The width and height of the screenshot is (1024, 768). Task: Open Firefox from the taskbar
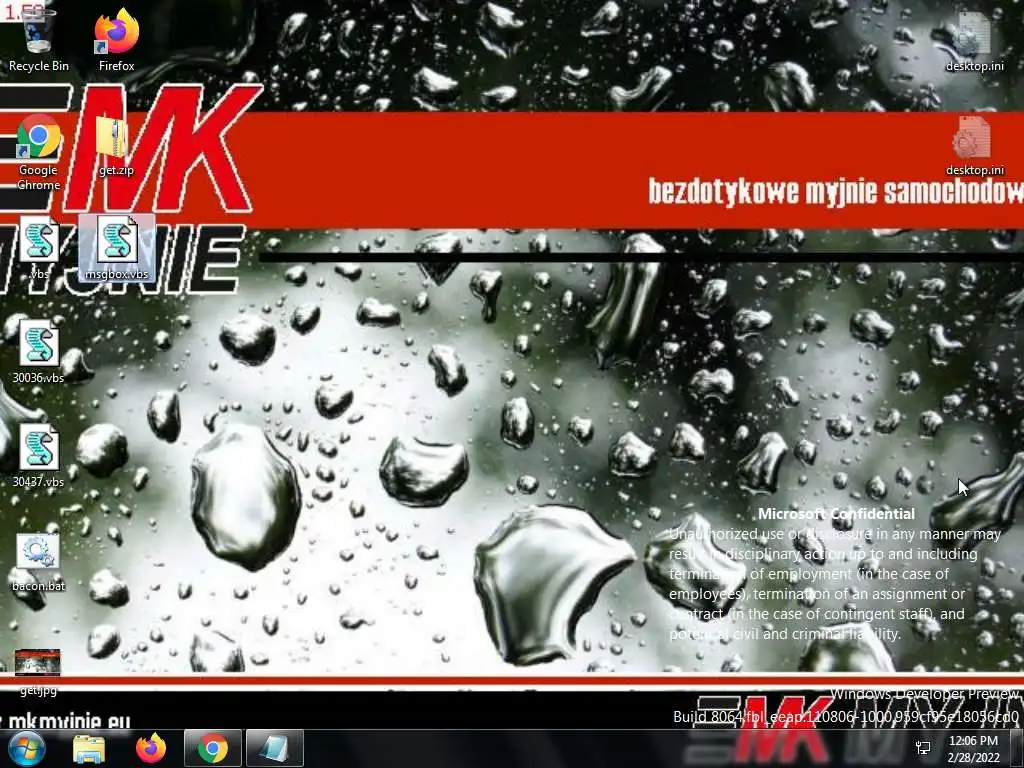tap(151, 749)
